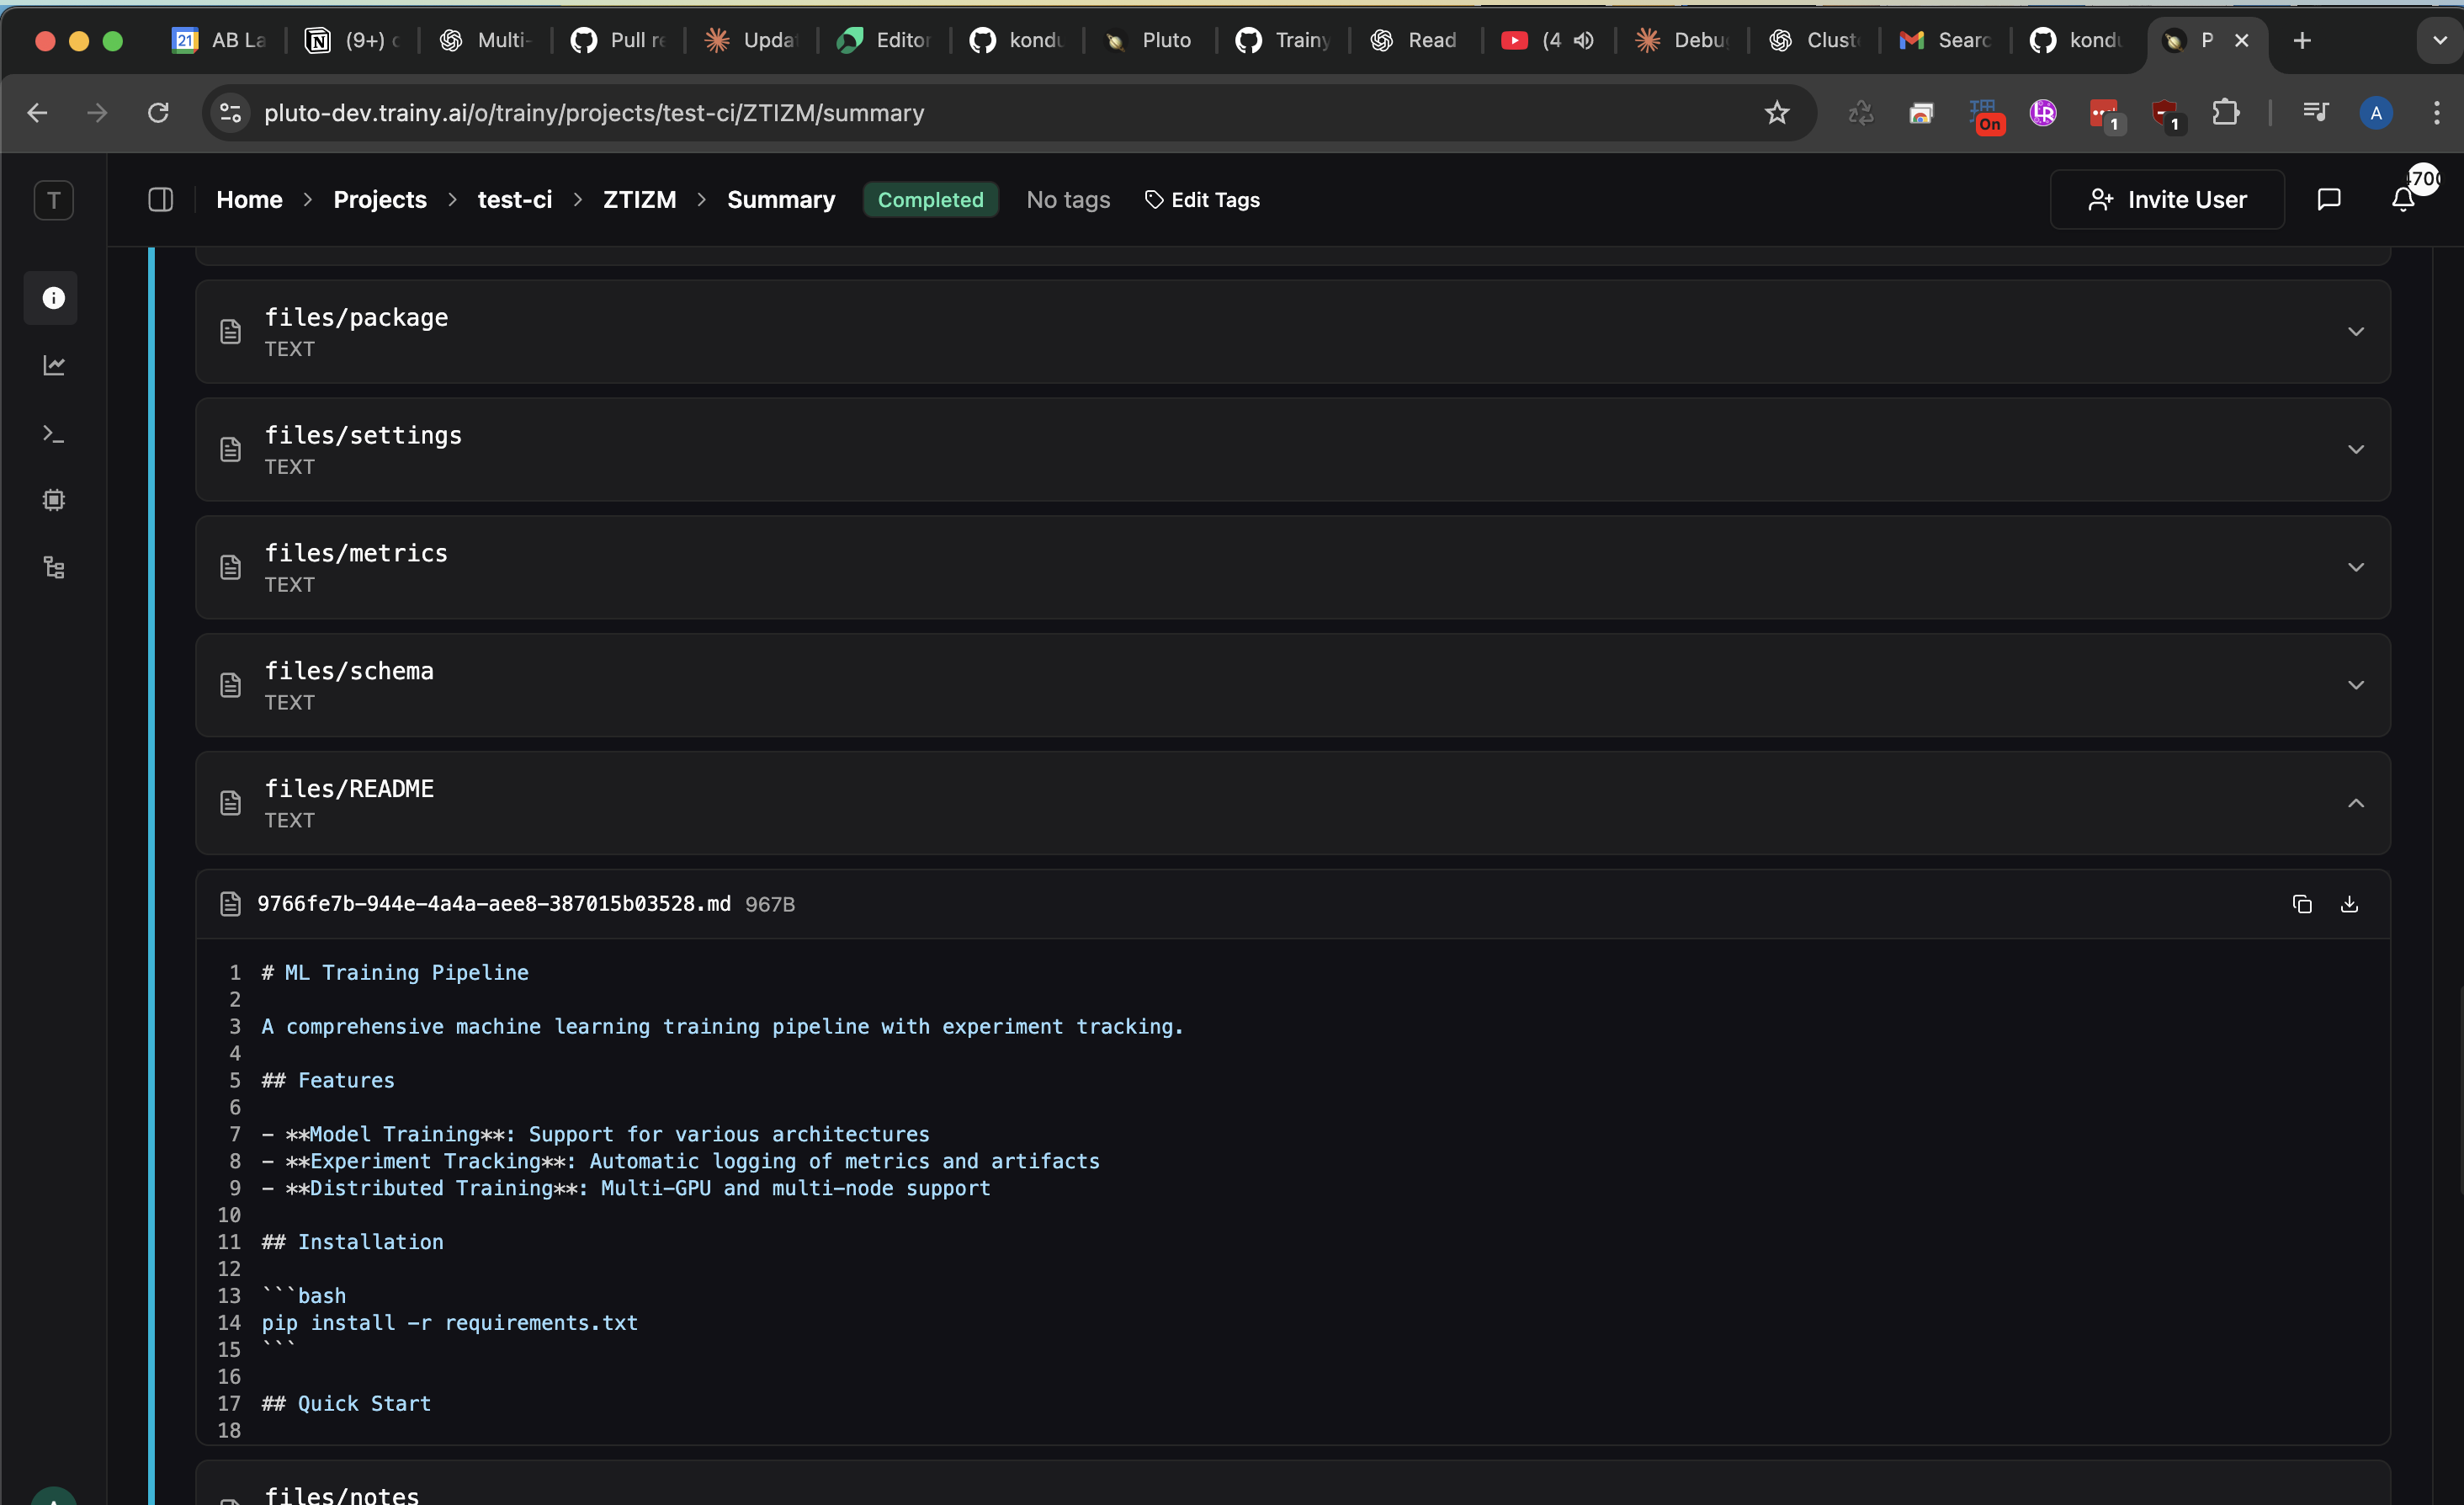Bookmark this page with the star
Screen dimensions: 2464x1505
(1777, 112)
